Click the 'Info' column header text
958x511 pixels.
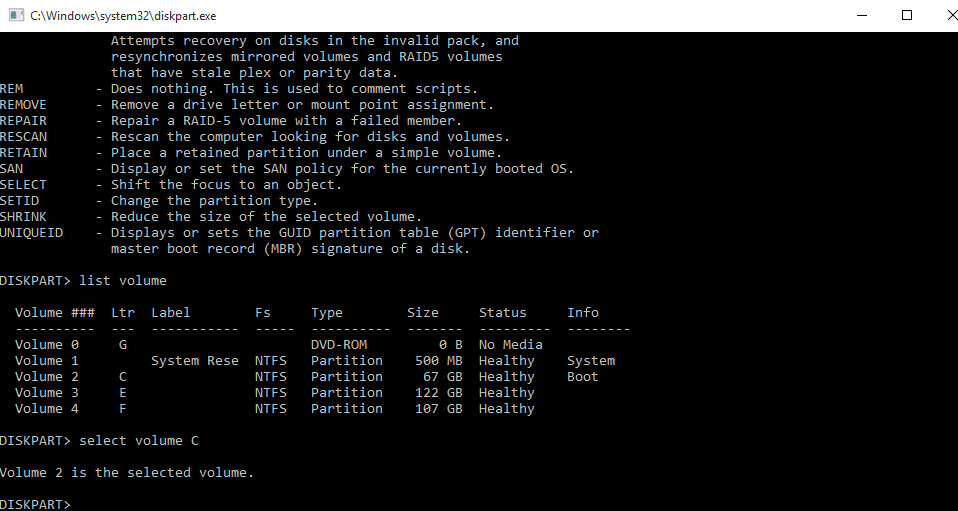click(x=583, y=312)
